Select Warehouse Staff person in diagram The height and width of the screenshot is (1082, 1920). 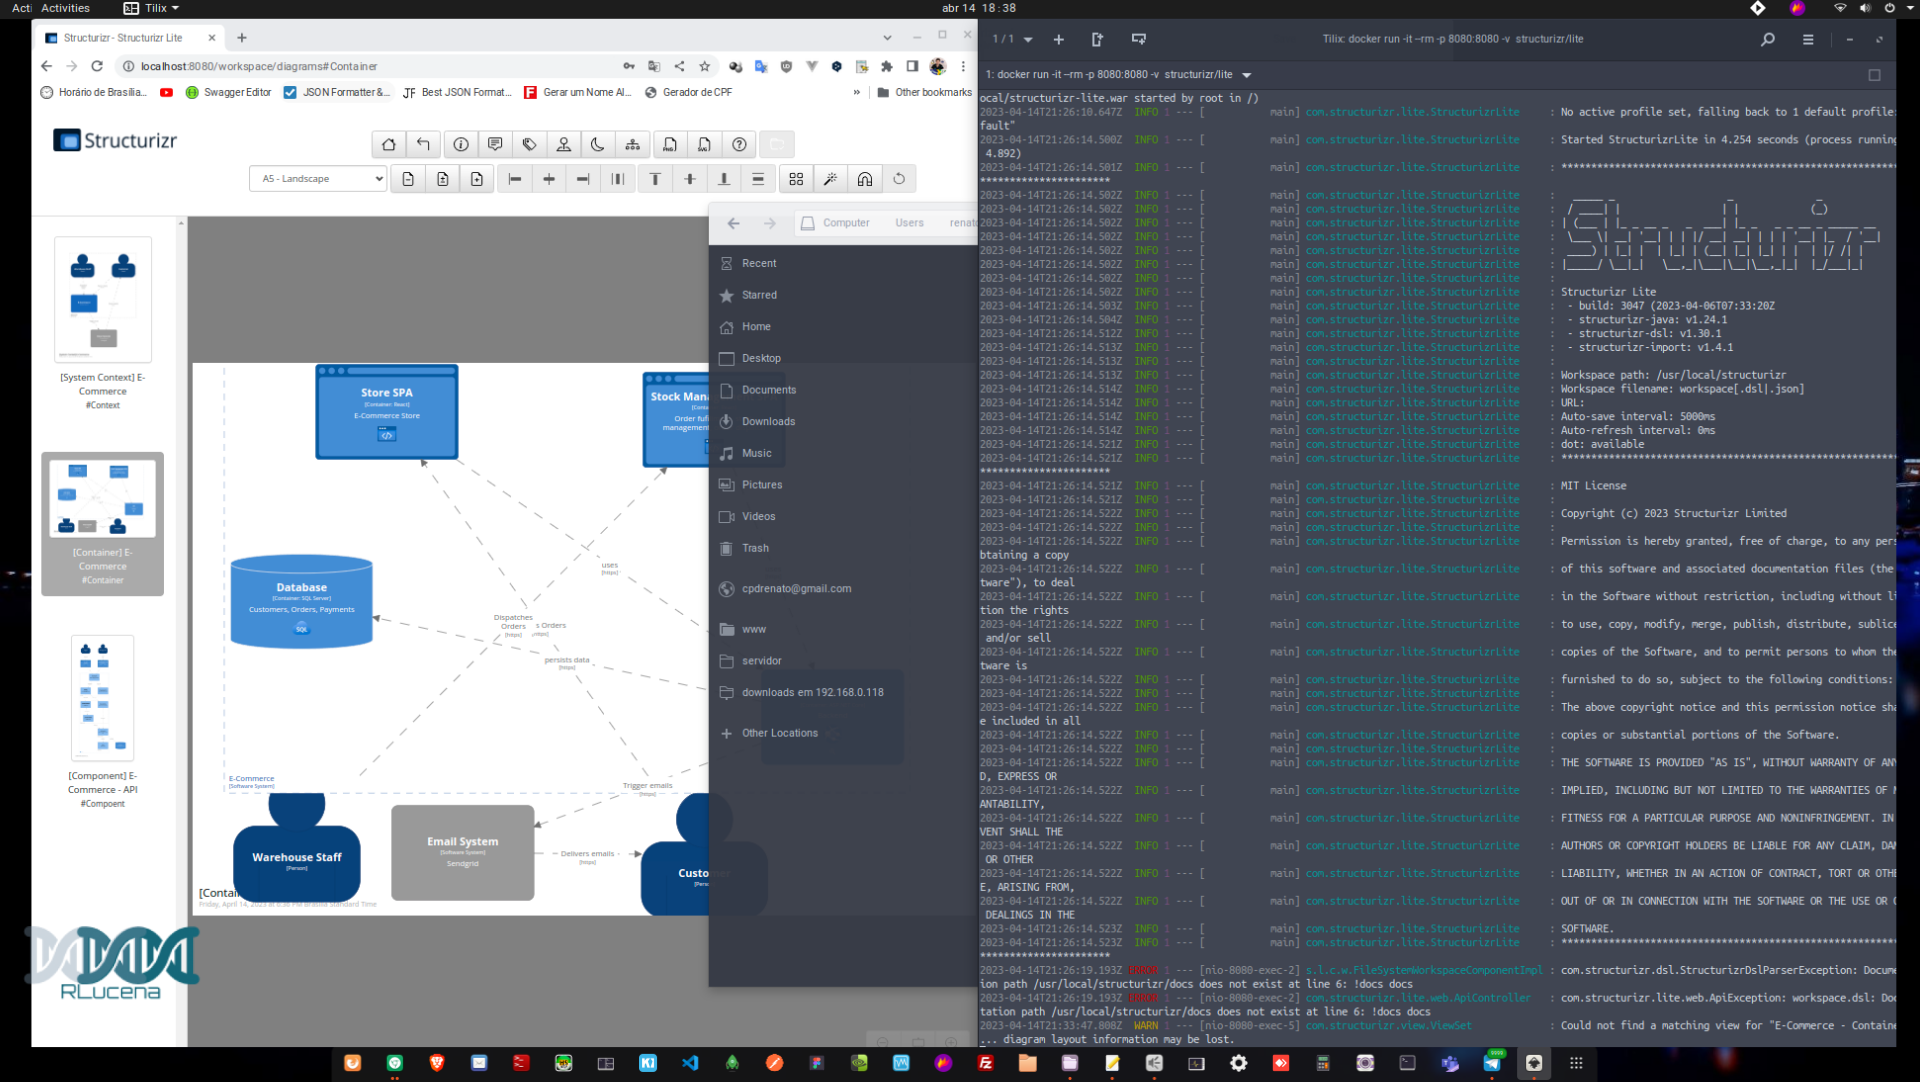pos(297,850)
